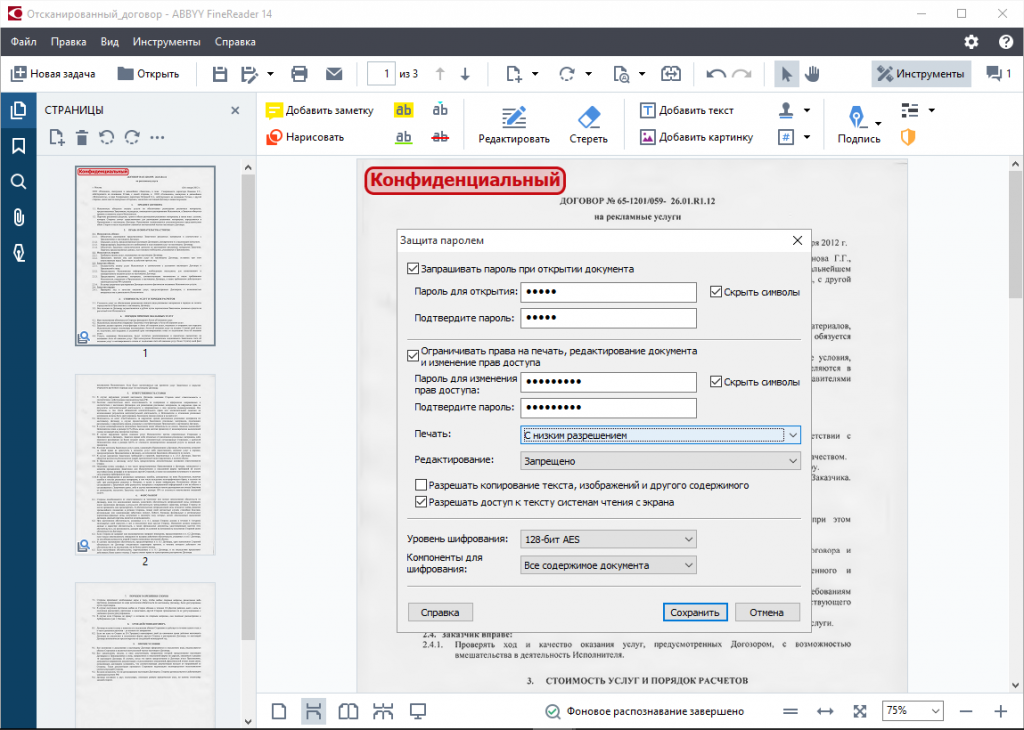Click the password security shield icon
Viewport: 1024px width, 730px height.
click(x=908, y=136)
